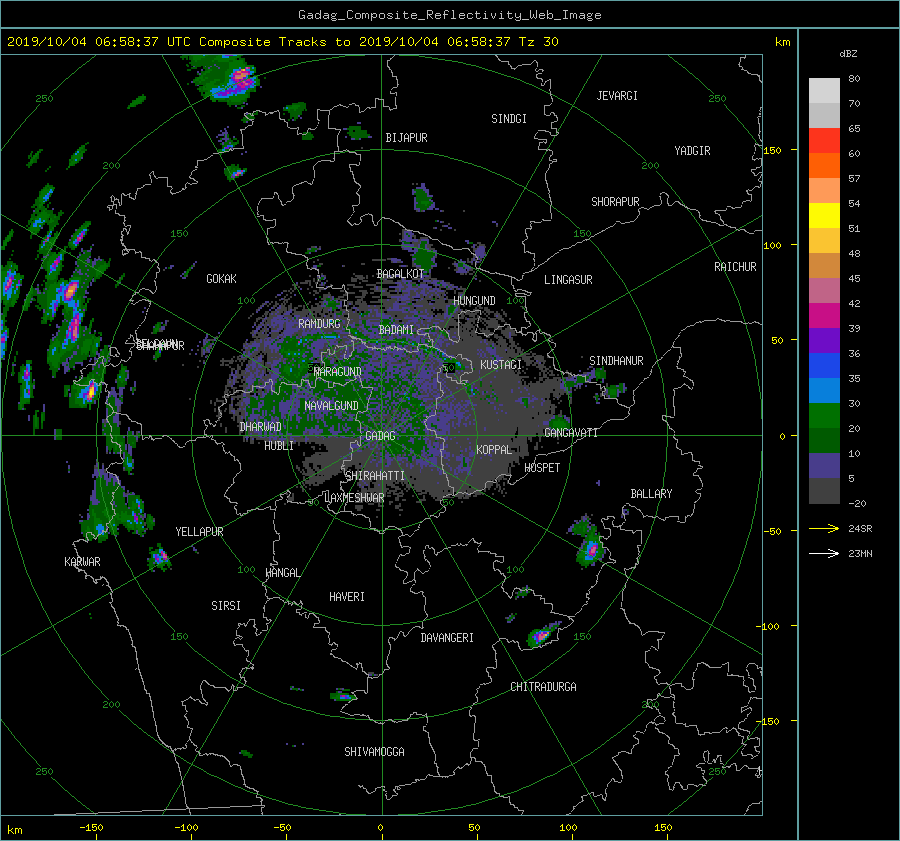
Task: Click the SHIVAMOGGA city label
Action: [374, 752]
